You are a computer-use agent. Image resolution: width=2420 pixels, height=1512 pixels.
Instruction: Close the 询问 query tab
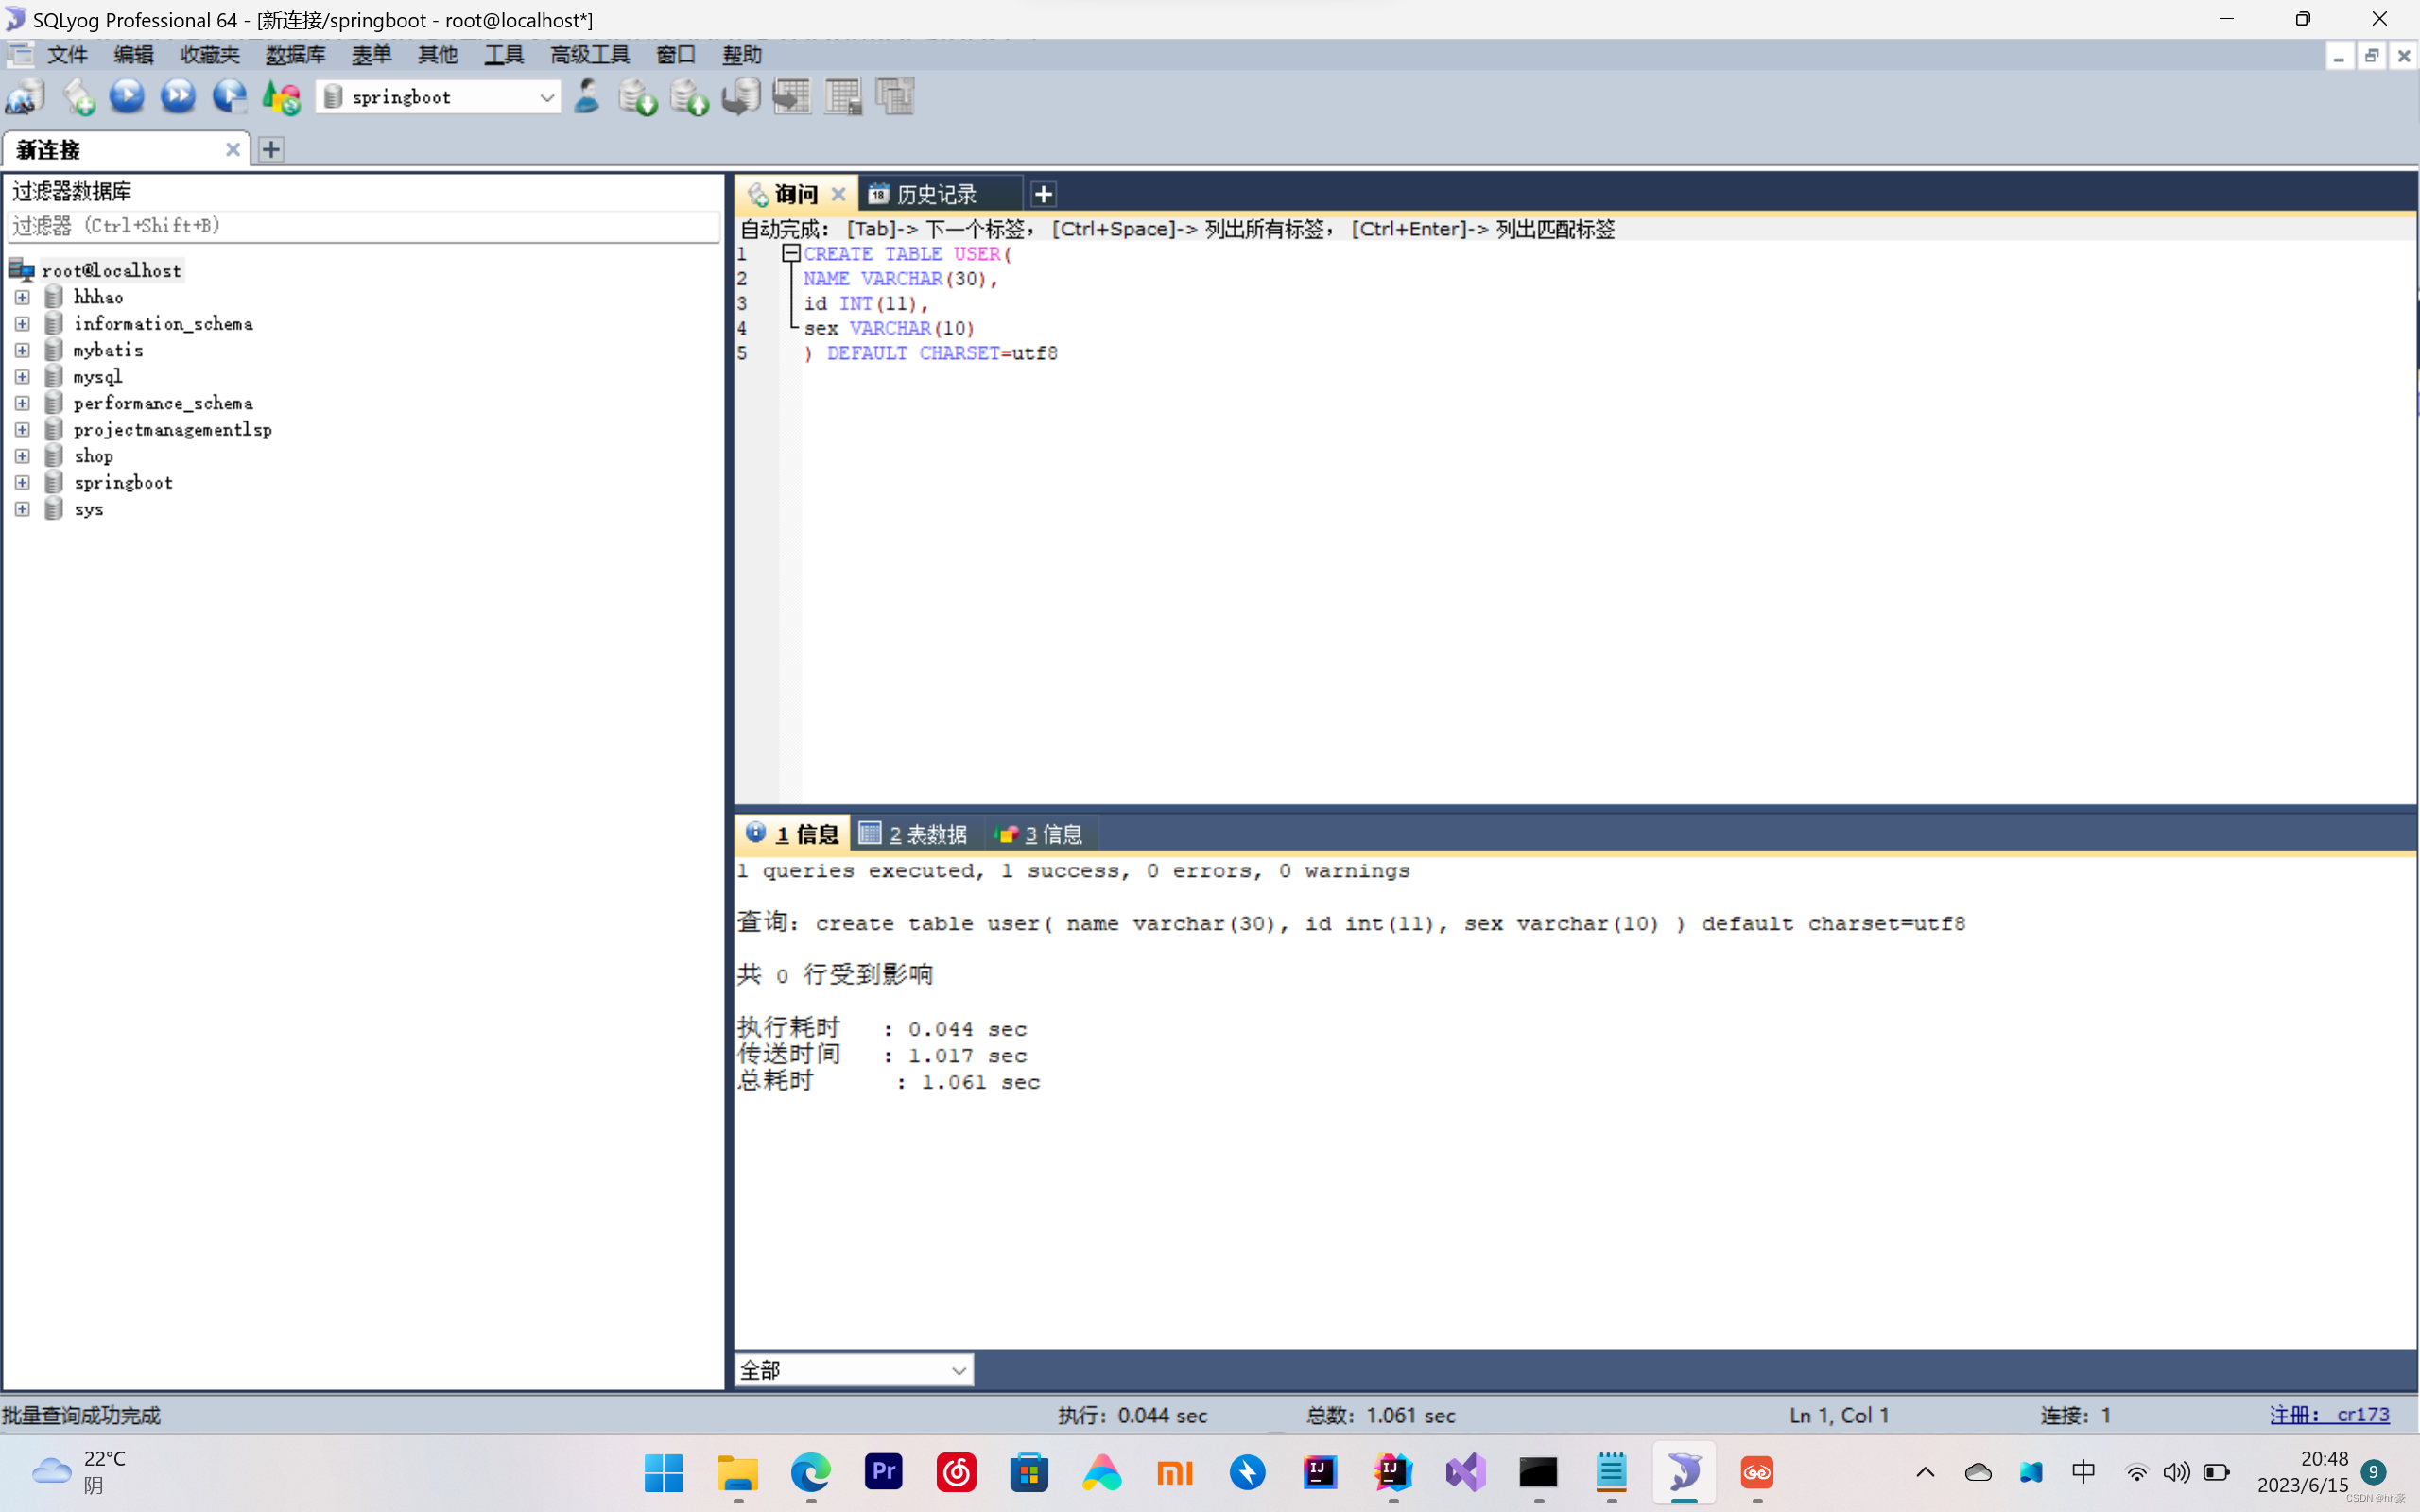coord(839,194)
